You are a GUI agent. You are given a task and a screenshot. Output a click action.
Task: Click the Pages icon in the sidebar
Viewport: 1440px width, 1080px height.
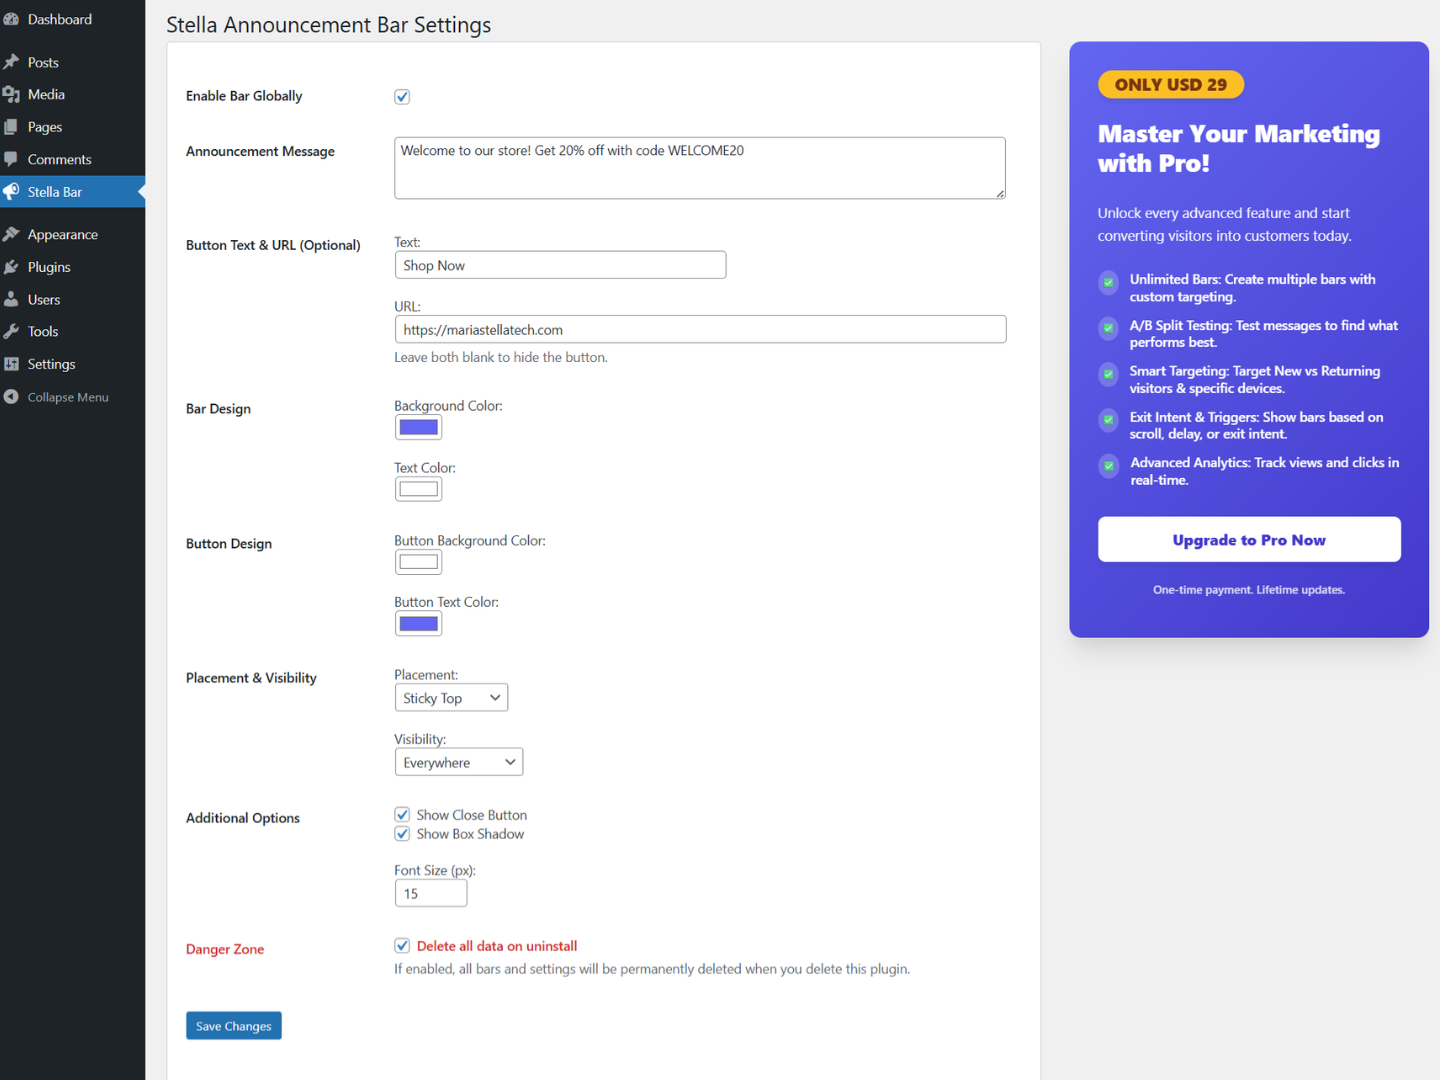pos(14,127)
